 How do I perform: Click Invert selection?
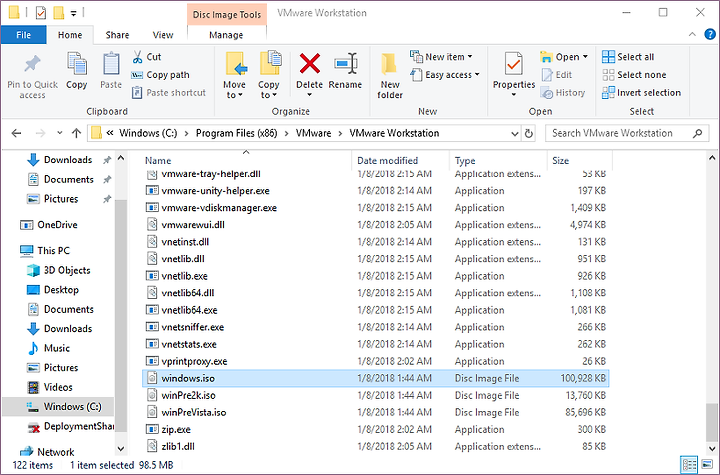click(641, 93)
